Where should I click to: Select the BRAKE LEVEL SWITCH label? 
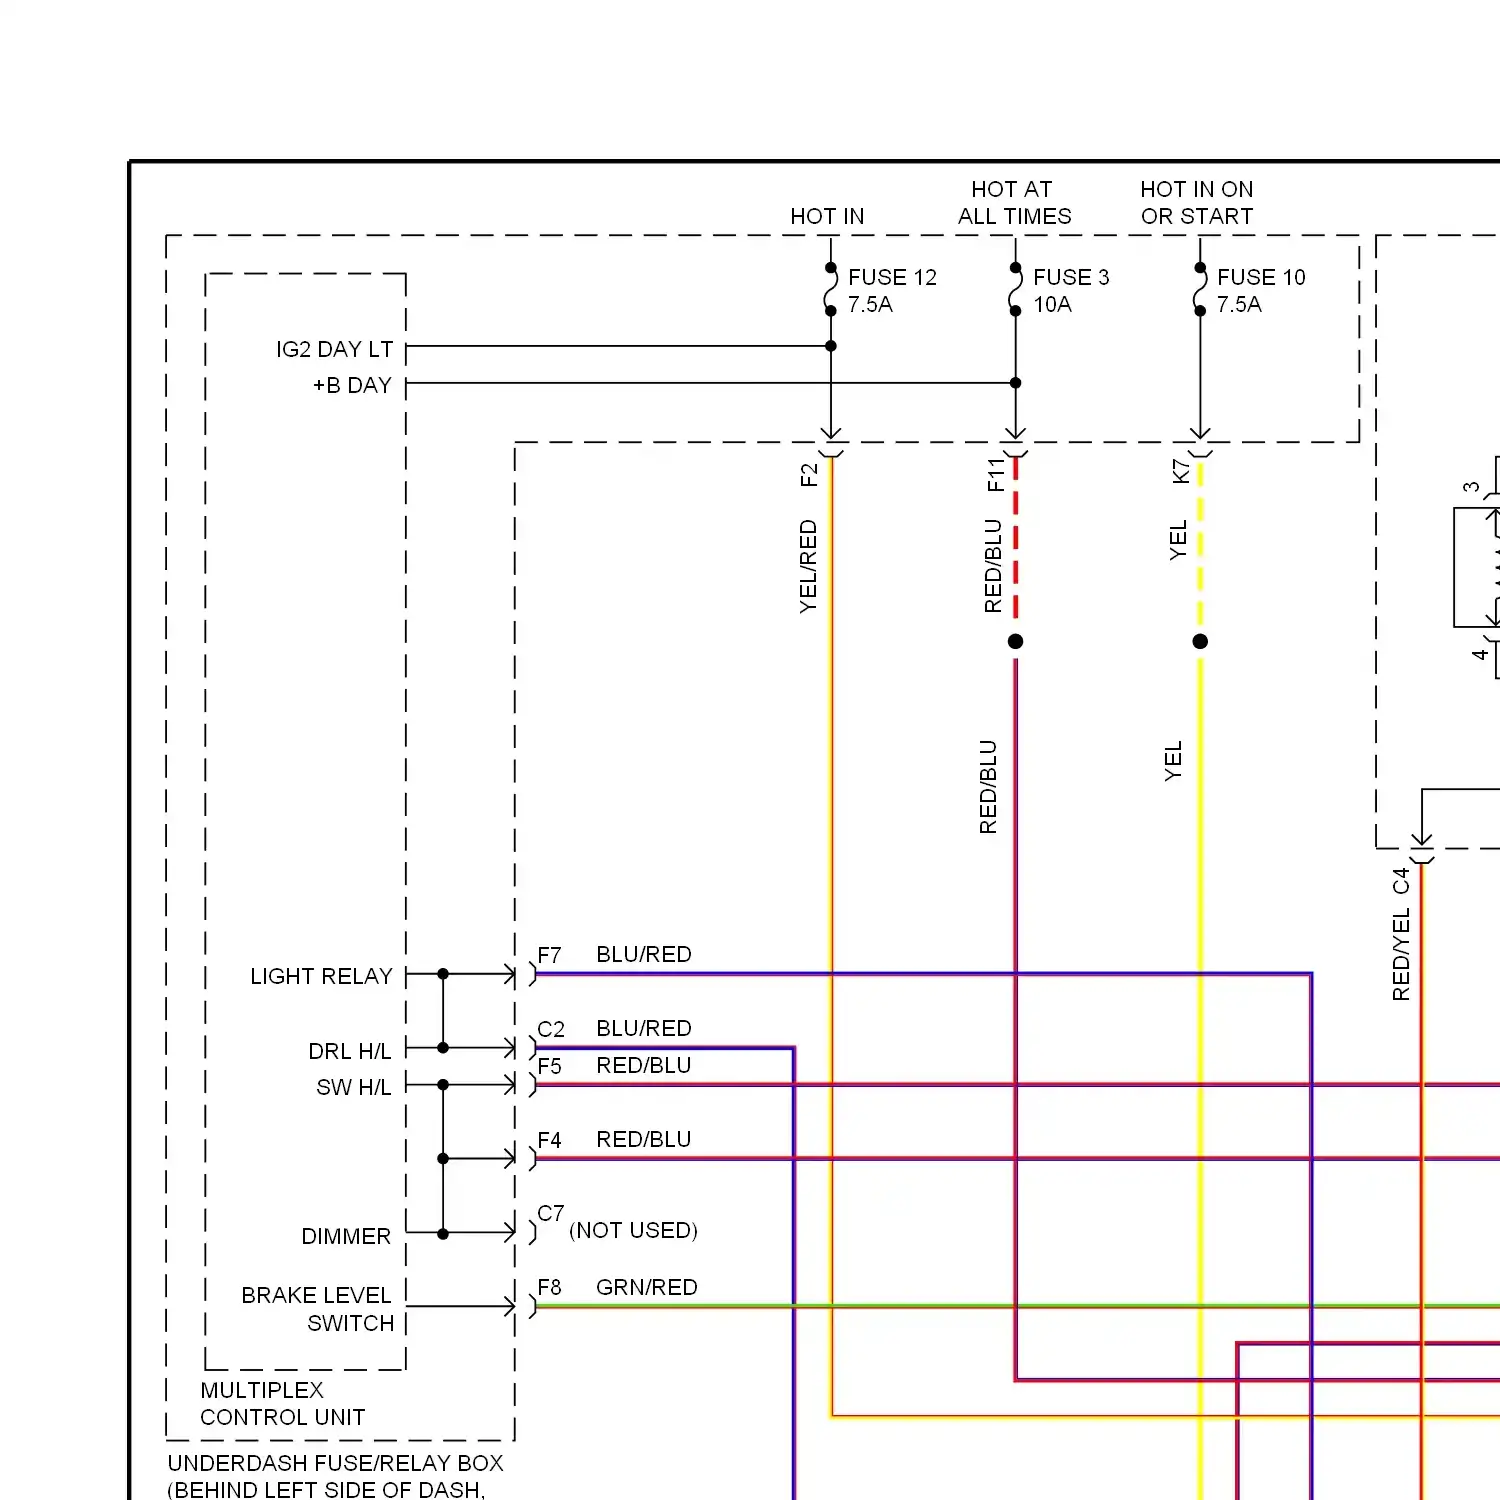click(317, 1309)
